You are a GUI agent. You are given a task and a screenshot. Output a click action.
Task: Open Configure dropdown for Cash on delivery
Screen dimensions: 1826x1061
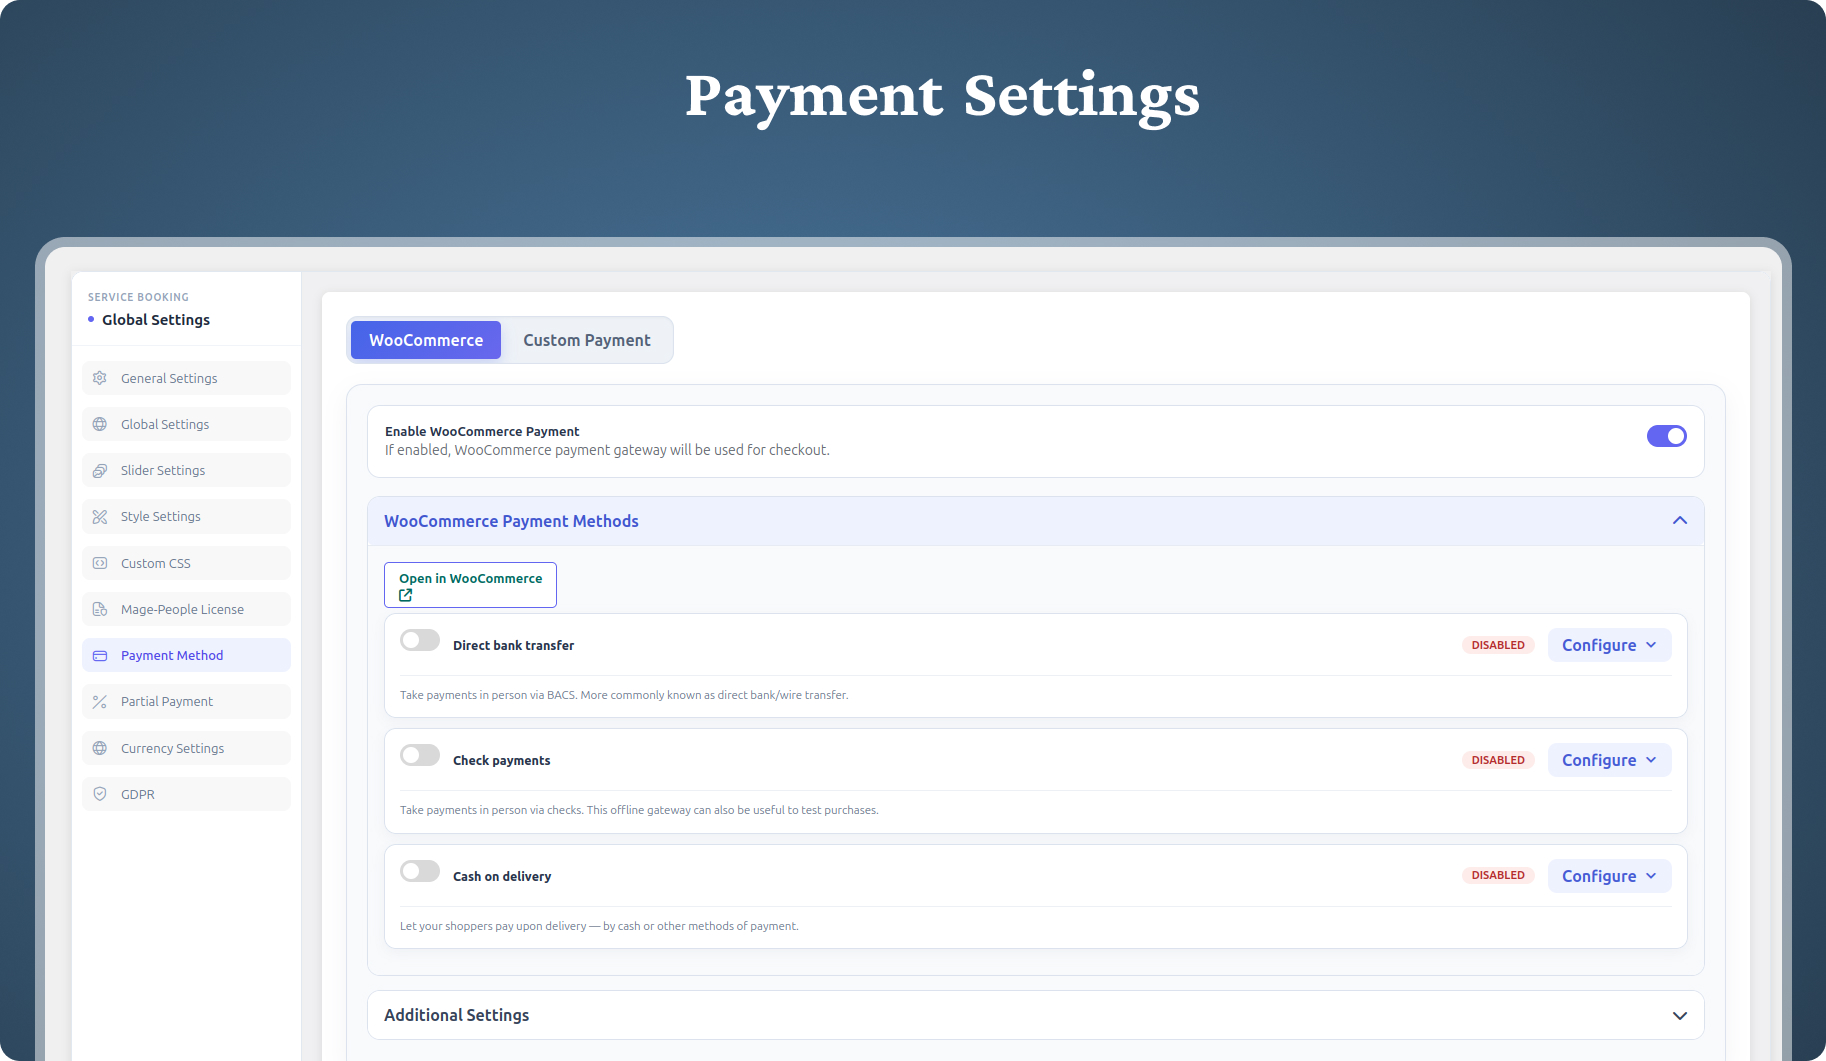[1610, 876]
